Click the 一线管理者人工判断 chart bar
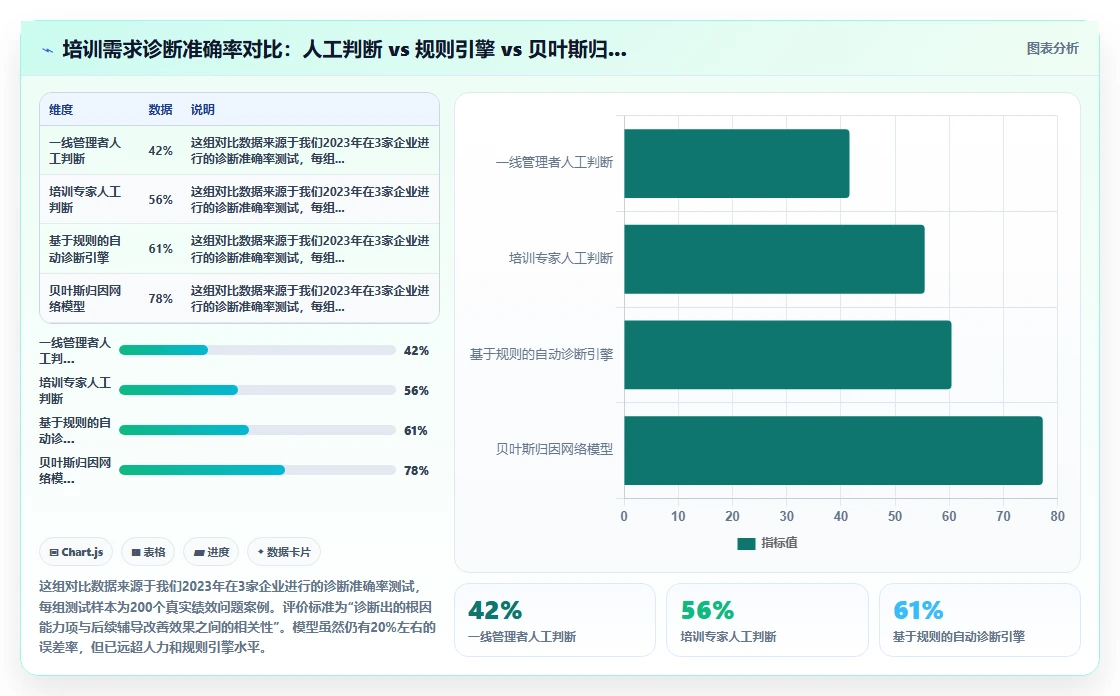This screenshot has width=1120, height=696. click(736, 163)
